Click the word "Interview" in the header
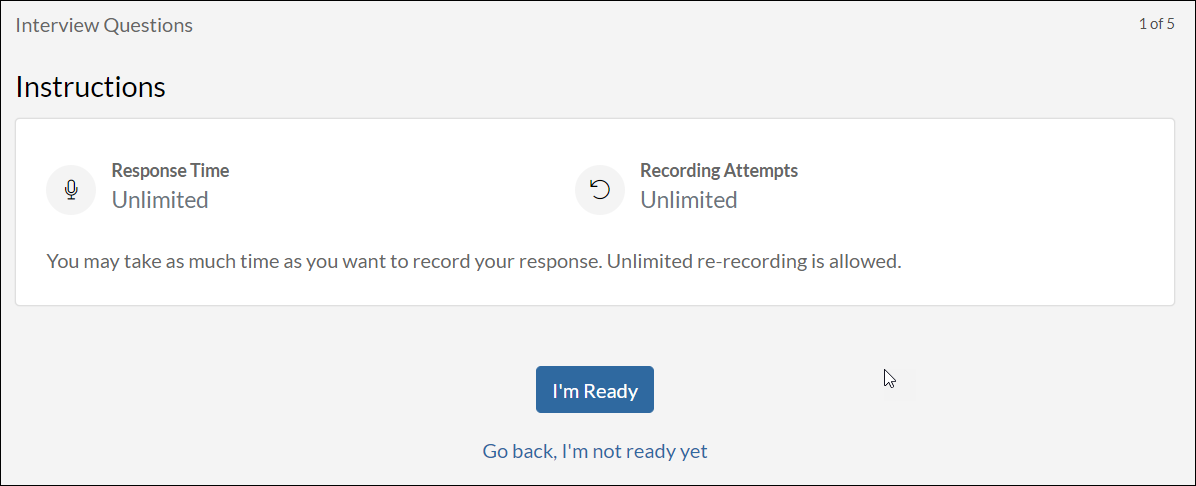Viewport: 1196px width, 486px height. click(58, 25)
